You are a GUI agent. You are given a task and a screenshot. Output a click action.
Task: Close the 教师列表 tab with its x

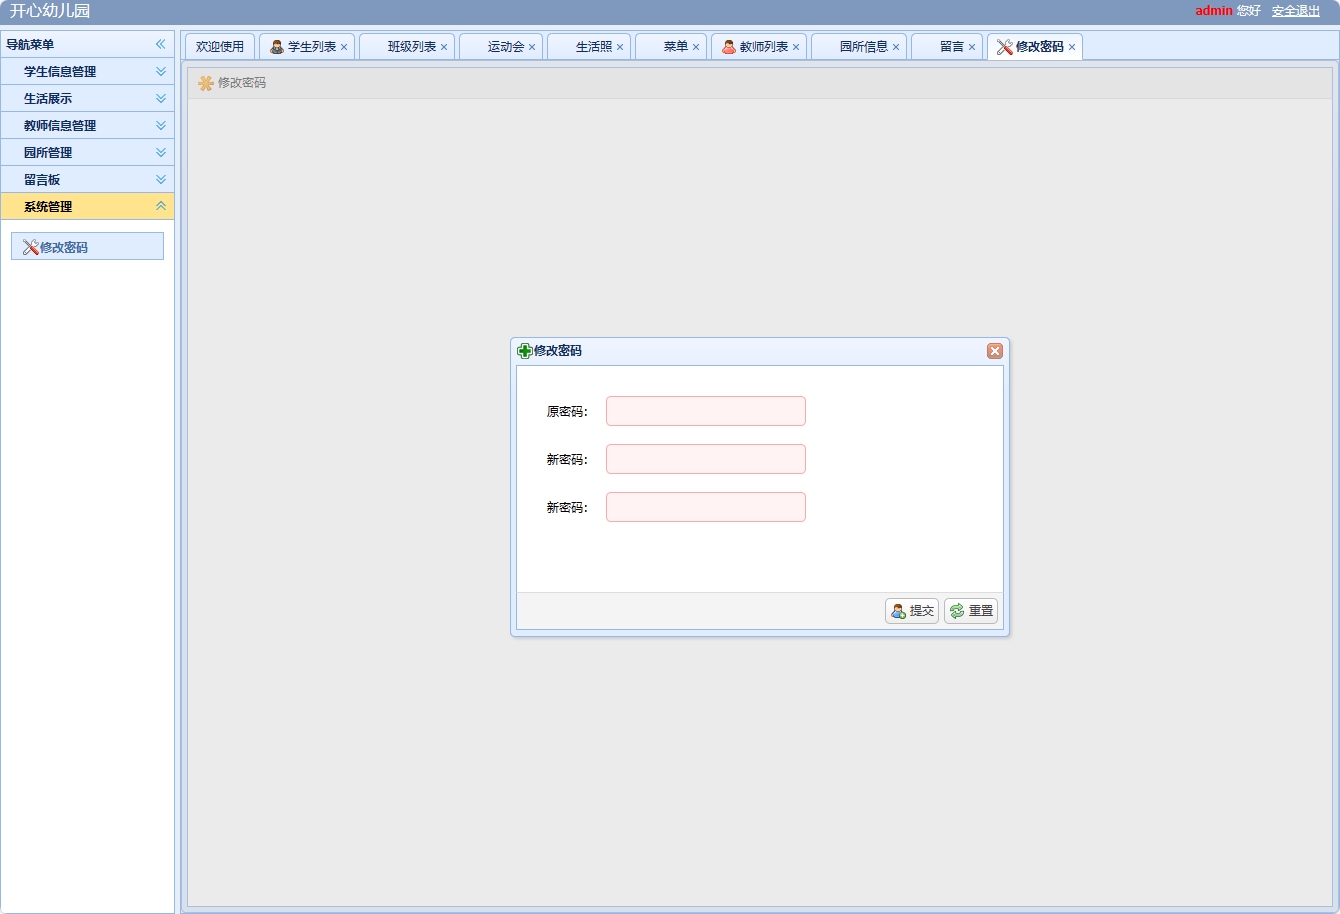coord(796,47)
